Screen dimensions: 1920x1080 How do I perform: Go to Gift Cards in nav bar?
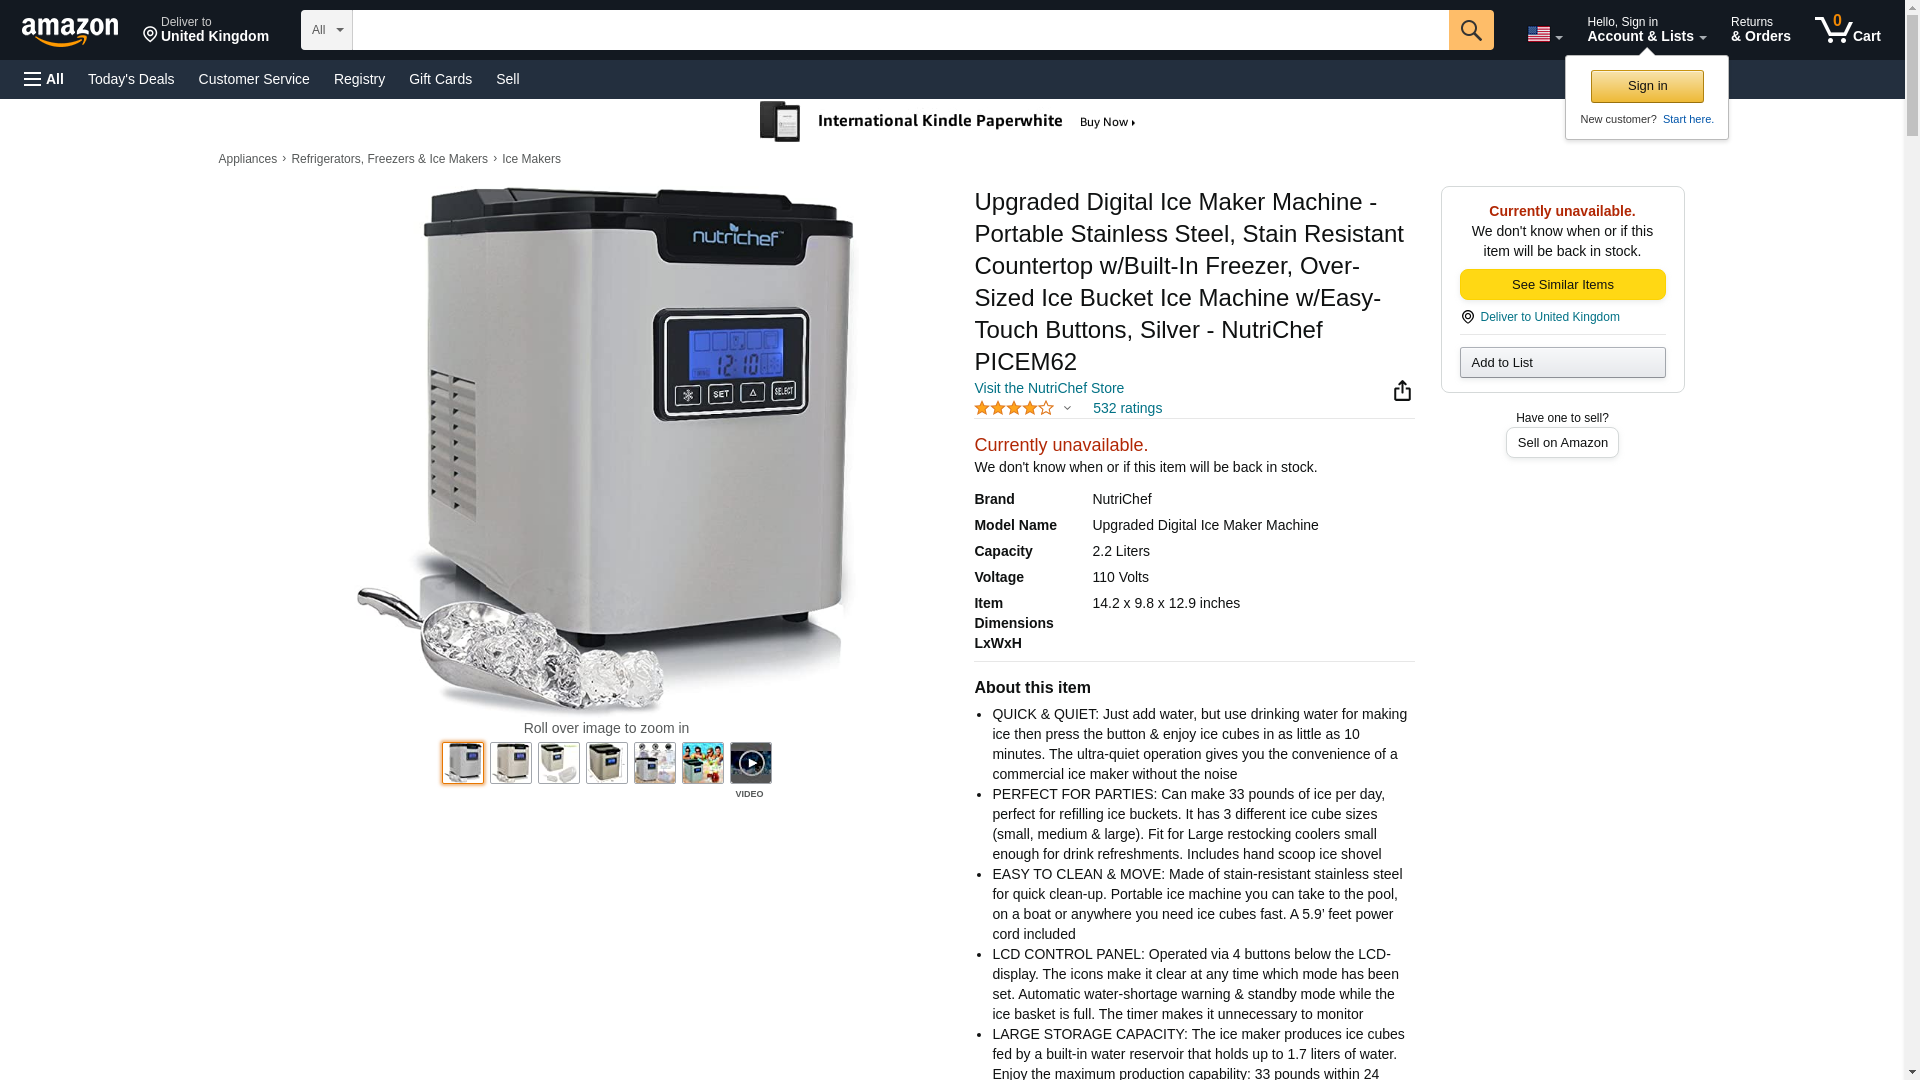coord(440,79)
